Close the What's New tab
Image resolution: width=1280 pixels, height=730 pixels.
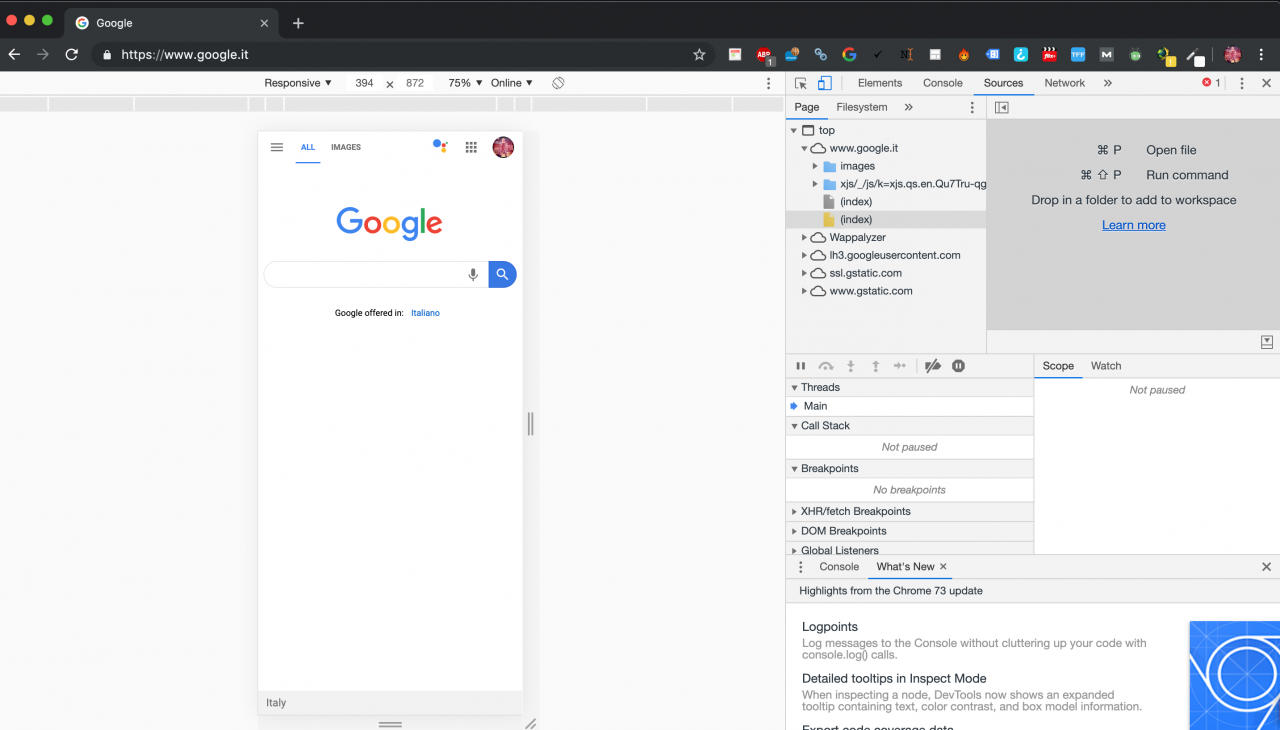click(x=943, y=566)
